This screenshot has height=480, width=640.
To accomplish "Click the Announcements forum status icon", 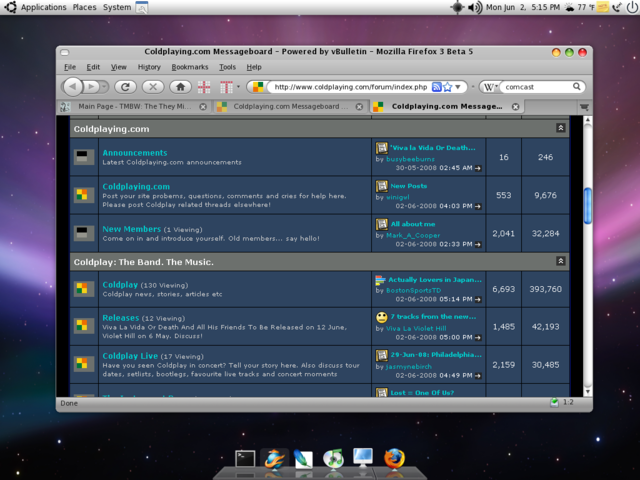I will click(82, 157).
